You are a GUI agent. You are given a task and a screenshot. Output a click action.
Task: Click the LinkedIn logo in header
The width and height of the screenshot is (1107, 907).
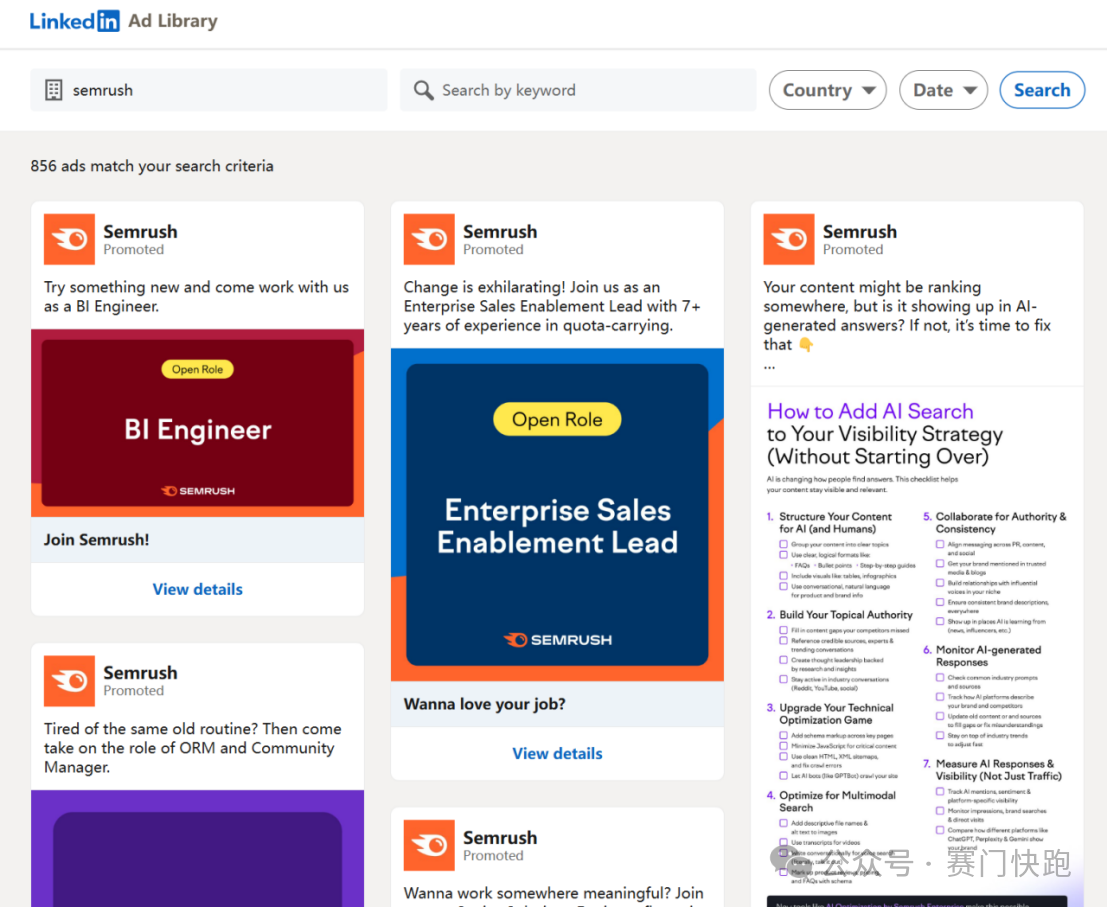[x=75, y=21]
